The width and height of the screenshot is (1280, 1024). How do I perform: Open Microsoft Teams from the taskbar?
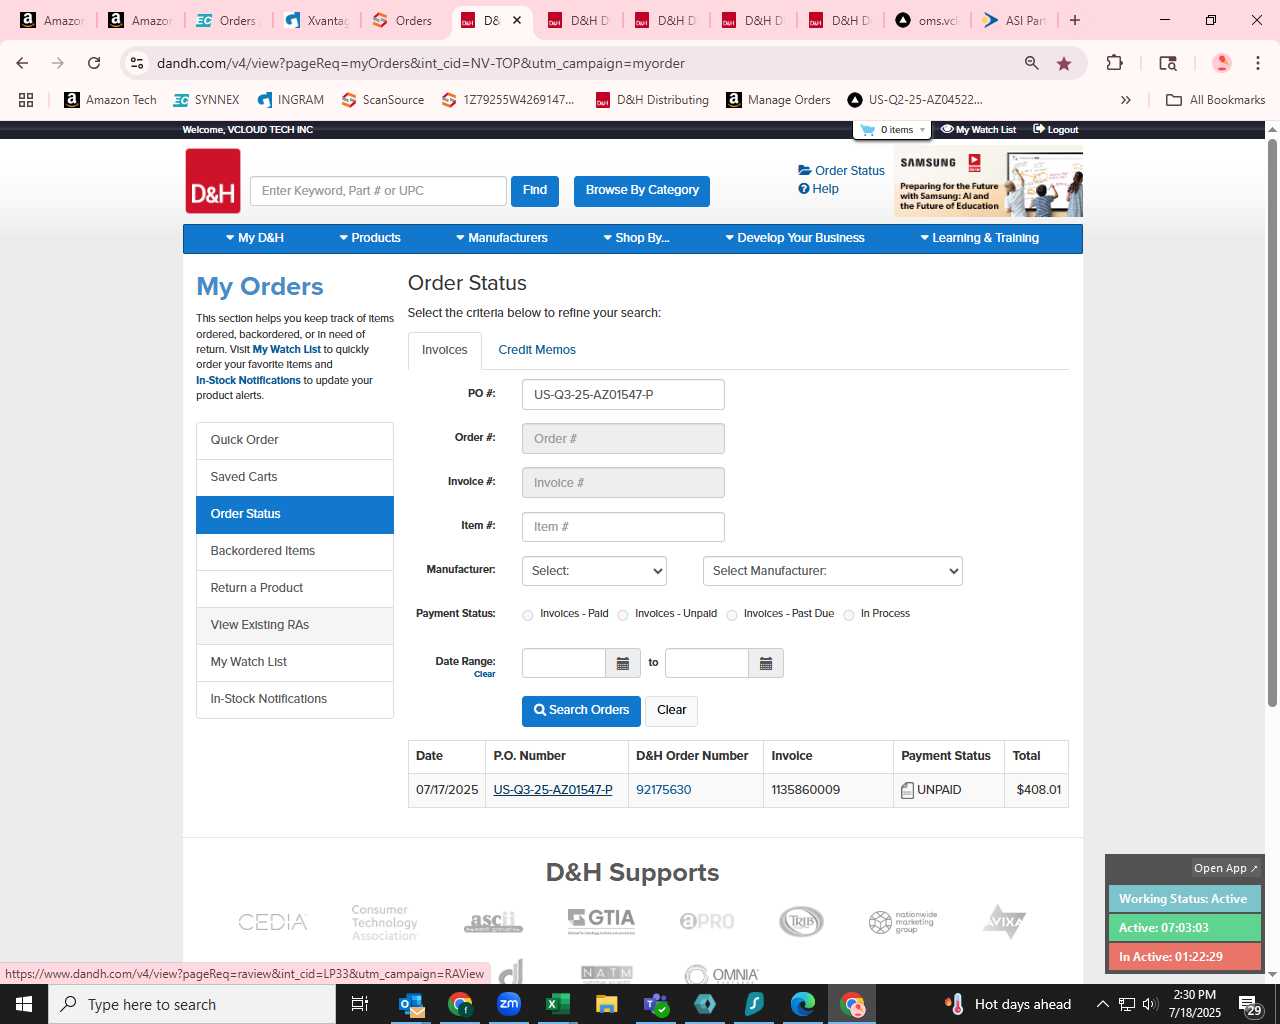pyautogui.click(x=656, y=1004)
